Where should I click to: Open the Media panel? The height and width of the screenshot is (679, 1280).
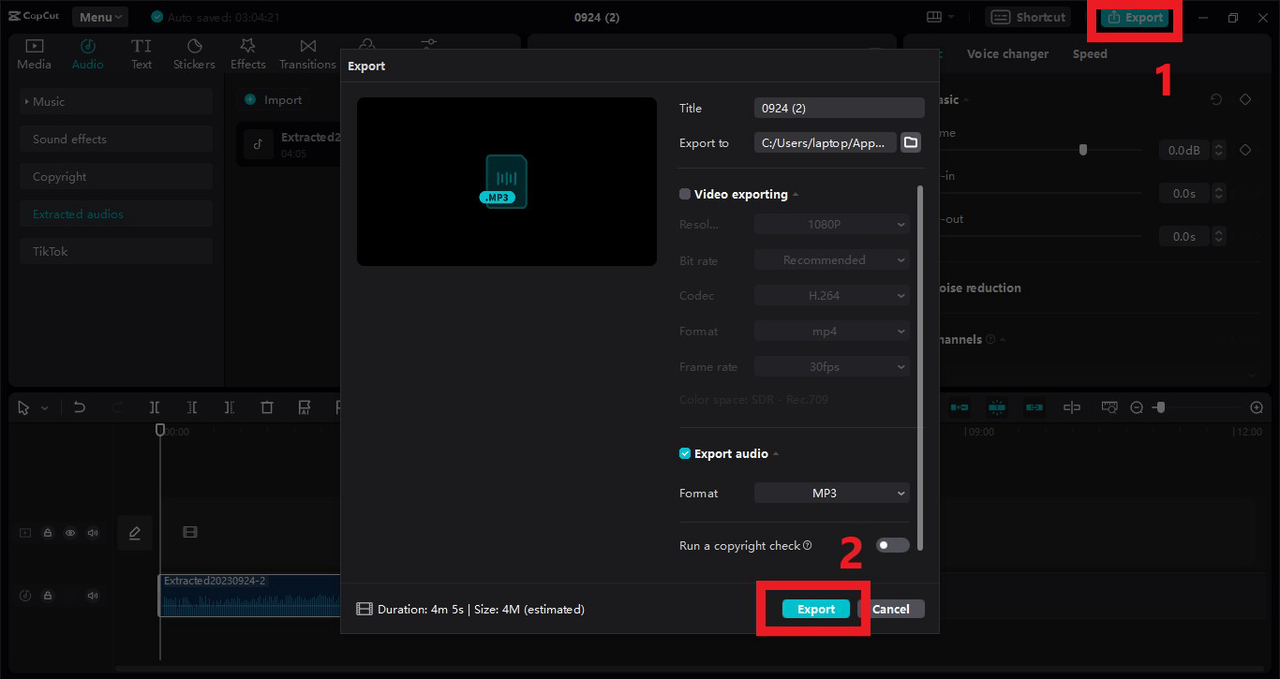click(34, 54)
